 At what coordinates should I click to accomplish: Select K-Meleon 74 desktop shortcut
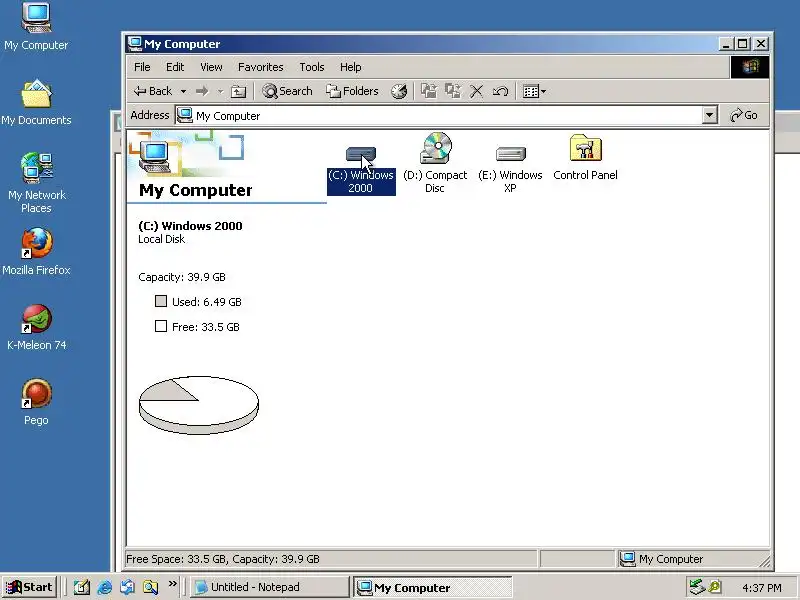coord(36,327)
